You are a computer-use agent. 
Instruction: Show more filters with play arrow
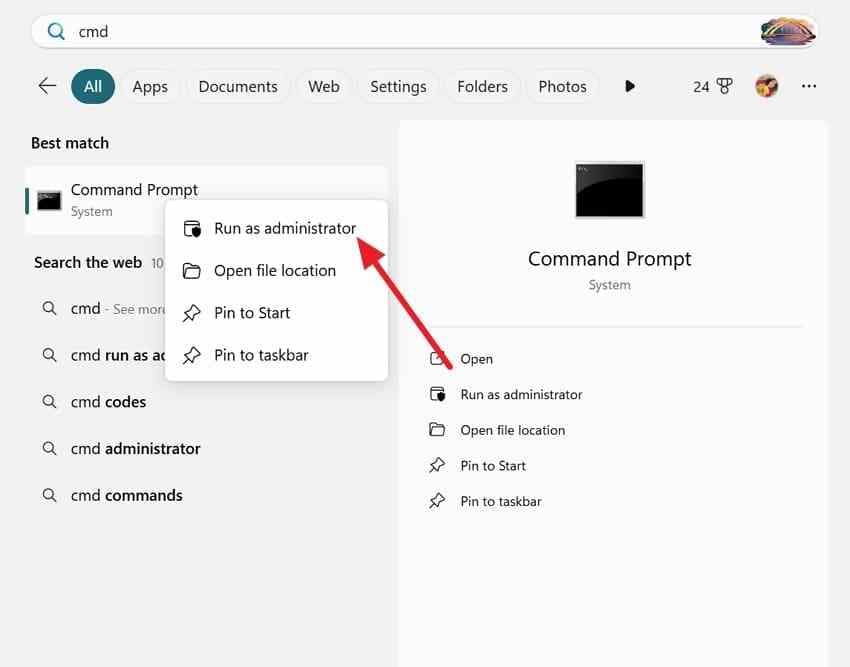[x=629, y=86]
